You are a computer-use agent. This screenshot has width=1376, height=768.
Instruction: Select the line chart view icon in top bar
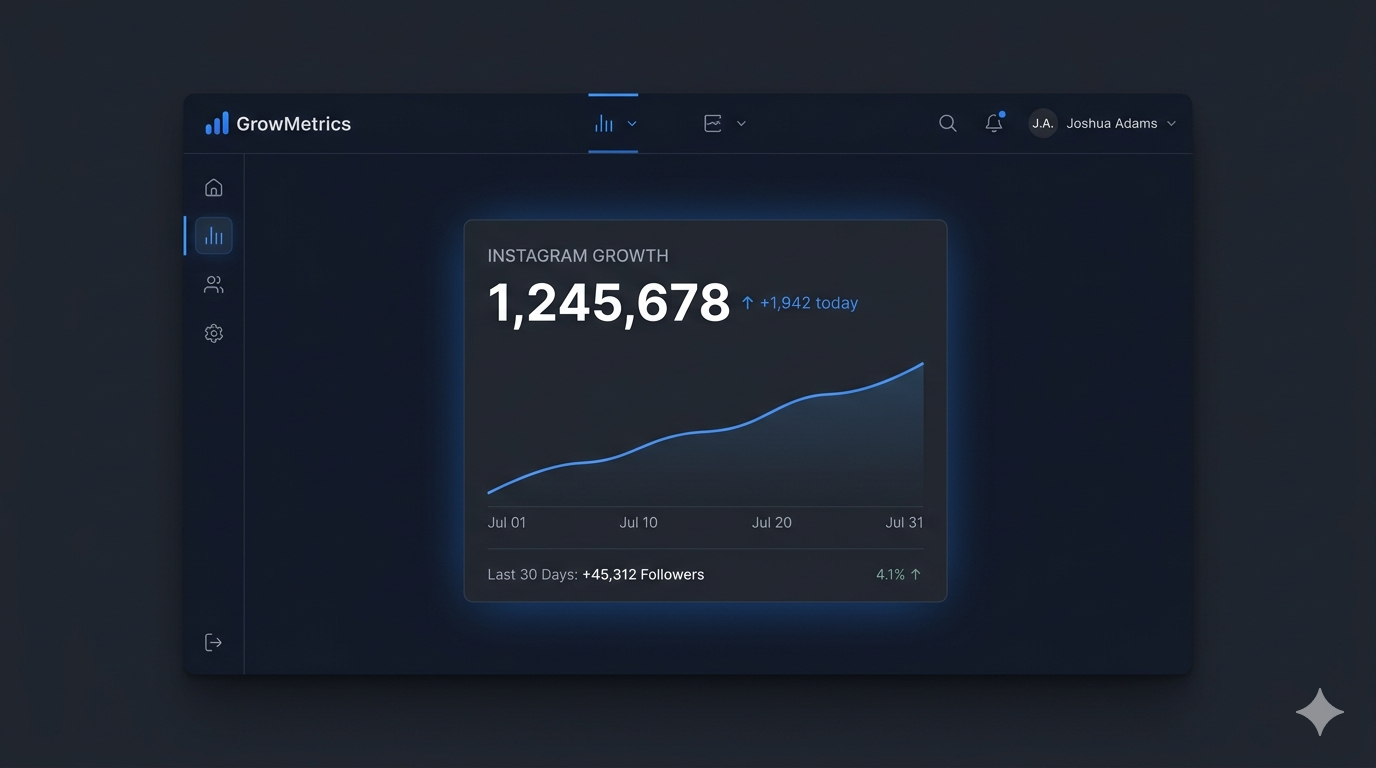711,123
